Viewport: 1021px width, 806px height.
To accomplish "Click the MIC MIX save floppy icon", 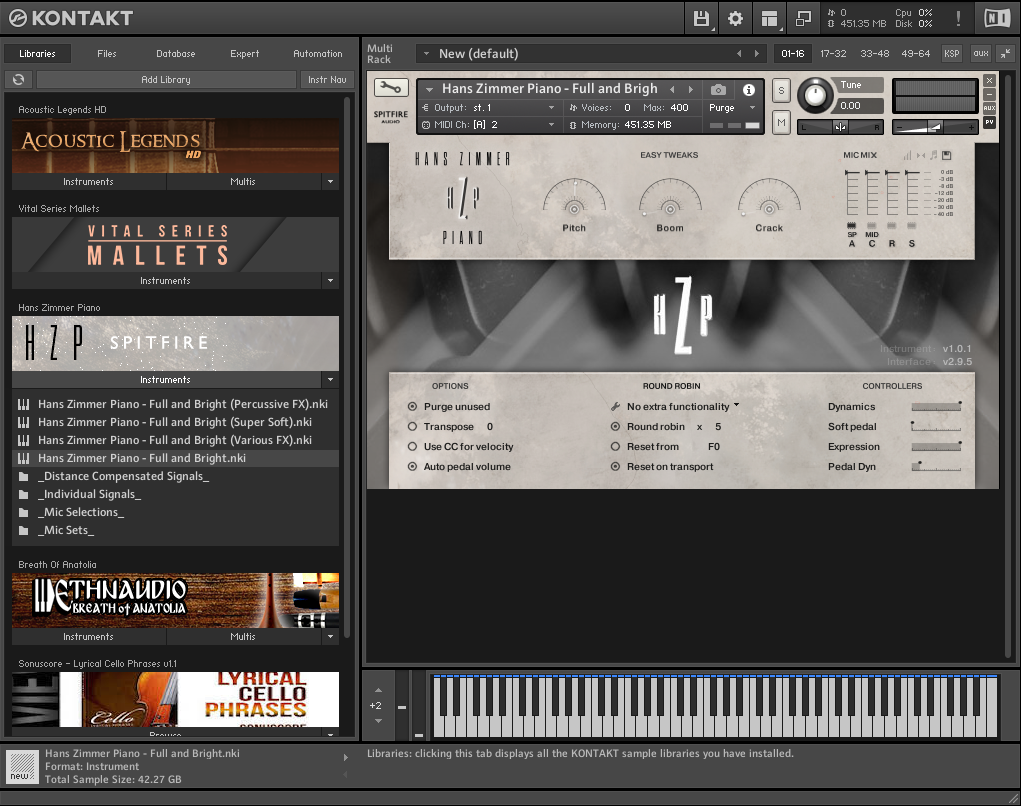I will point(947,155).
